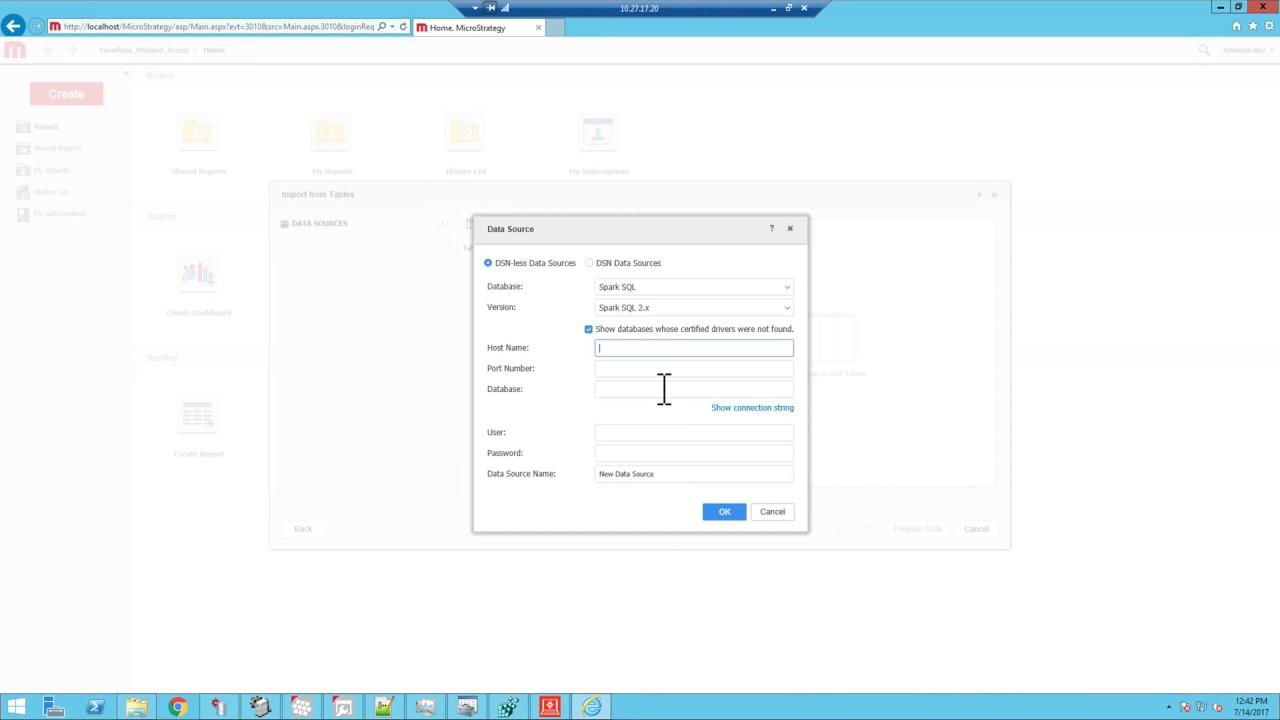
Task: Launch Google Chrome from the taskbar
Action: 177,707
